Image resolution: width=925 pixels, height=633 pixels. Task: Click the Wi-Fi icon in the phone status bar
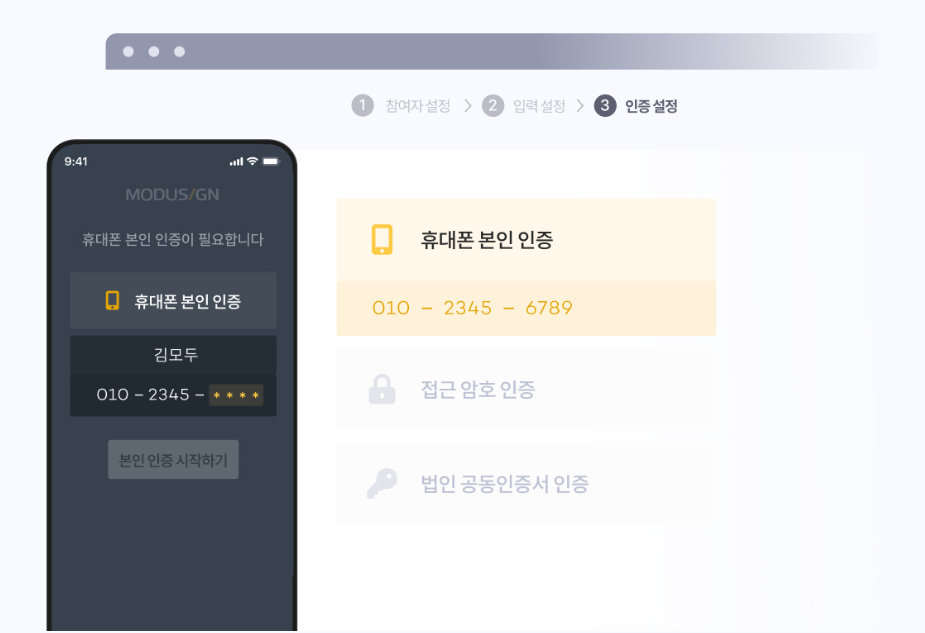pos(252,161)
